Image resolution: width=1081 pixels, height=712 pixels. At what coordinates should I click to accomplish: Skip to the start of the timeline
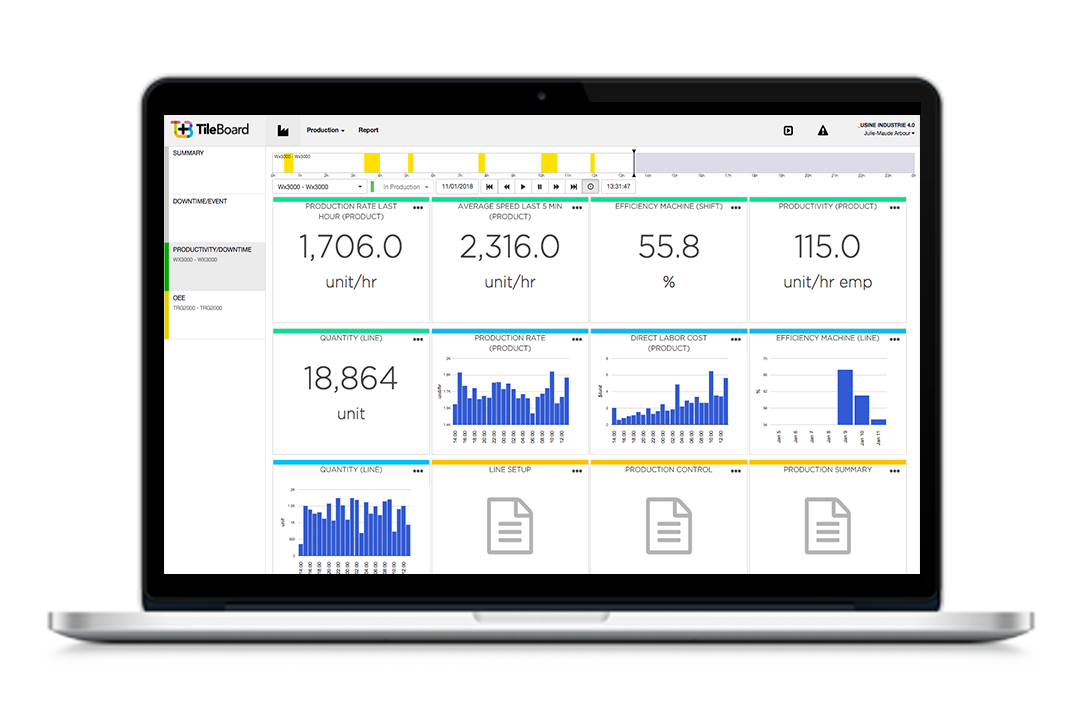click(489, 187)
